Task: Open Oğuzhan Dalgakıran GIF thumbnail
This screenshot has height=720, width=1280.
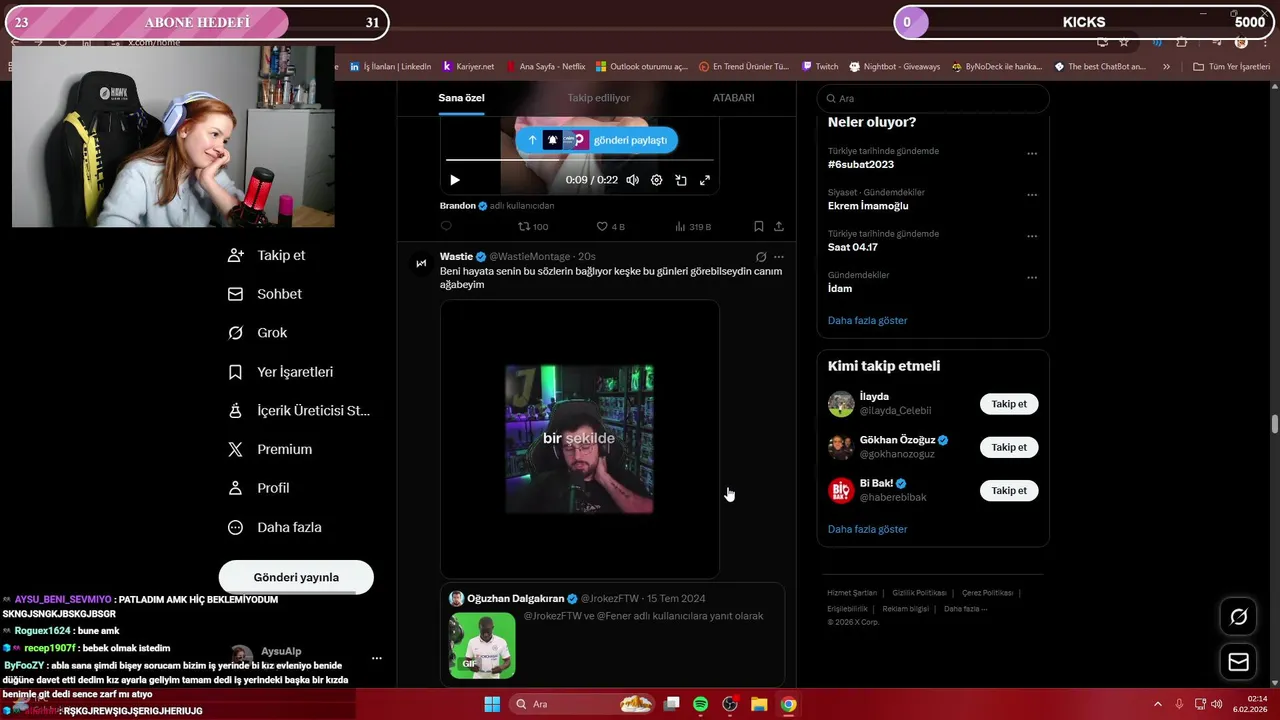Action: 482,645
